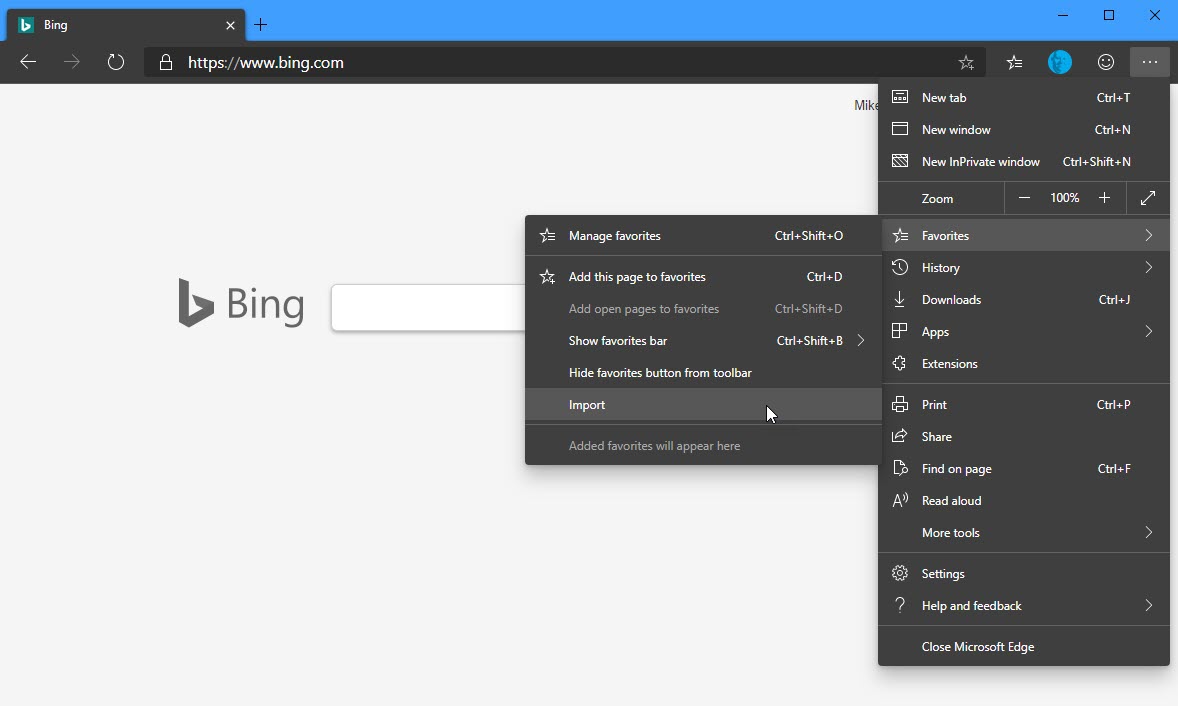Select Share menu item
This screenshot has height=706, width=1178.
1024,436
